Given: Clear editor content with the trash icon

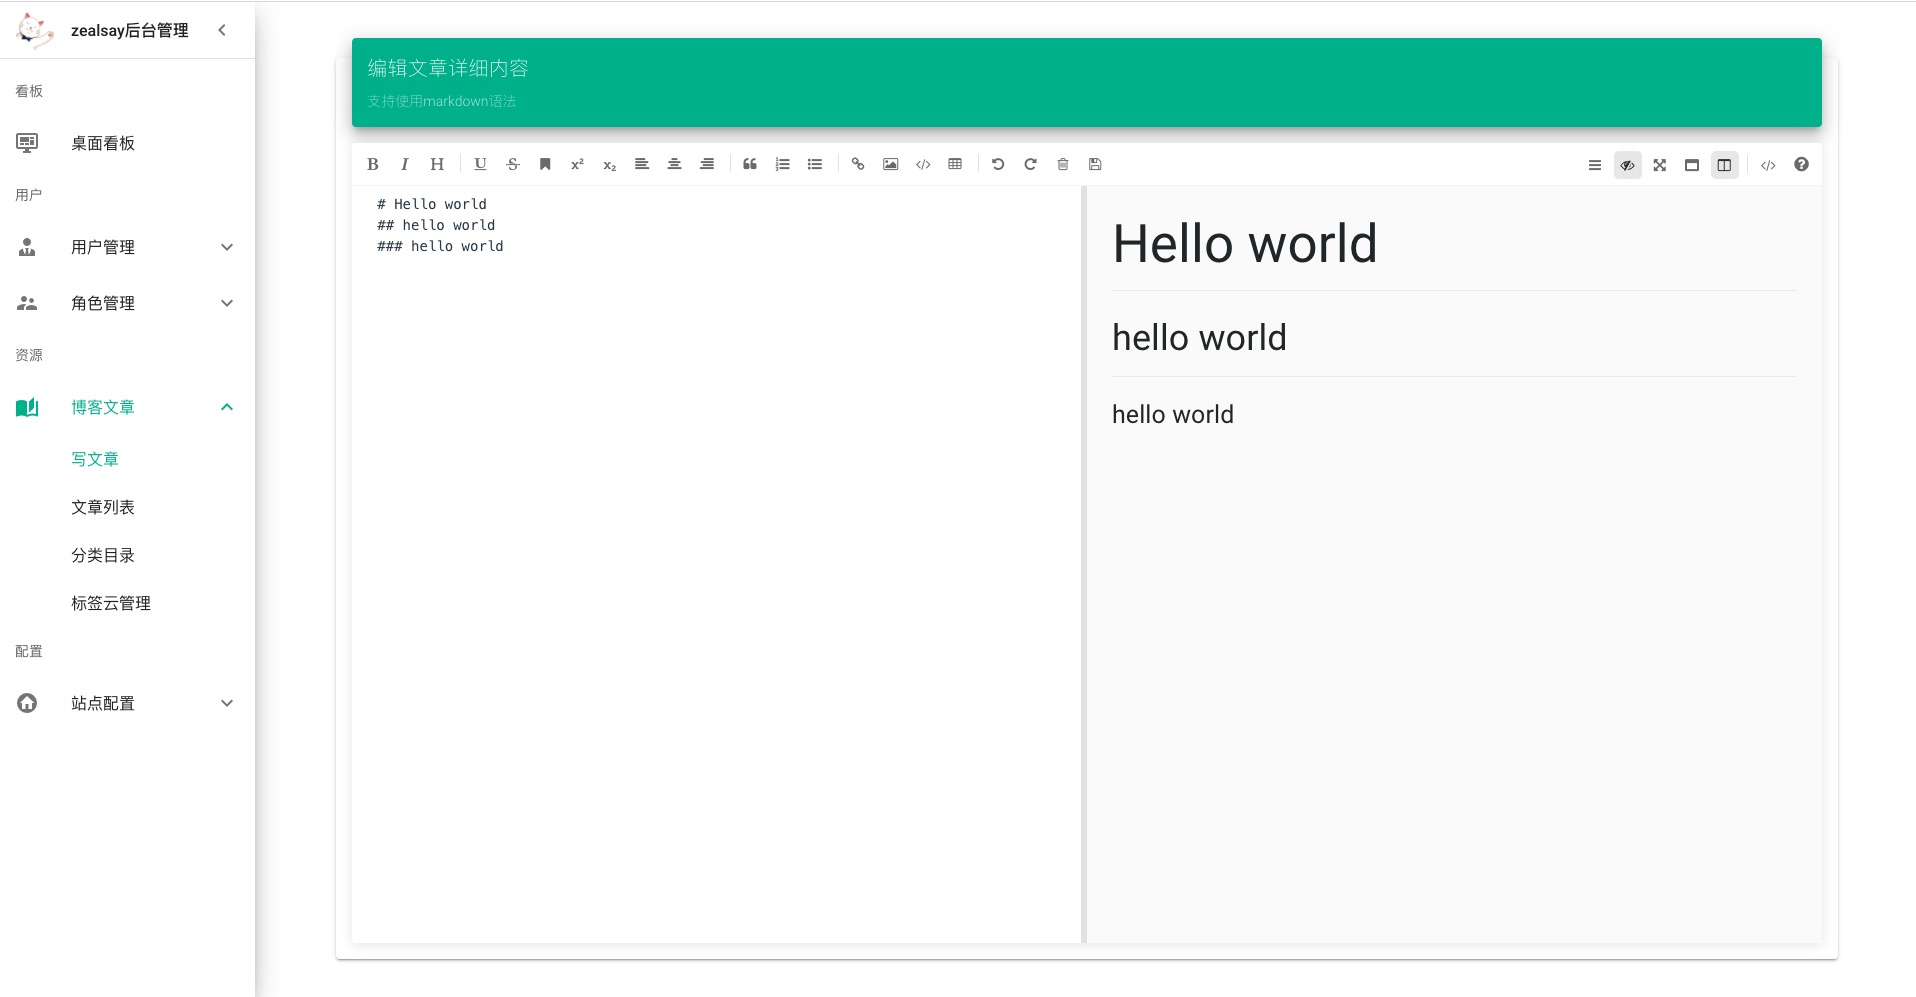Looking at the screenshot, I should pos(1063,164).
